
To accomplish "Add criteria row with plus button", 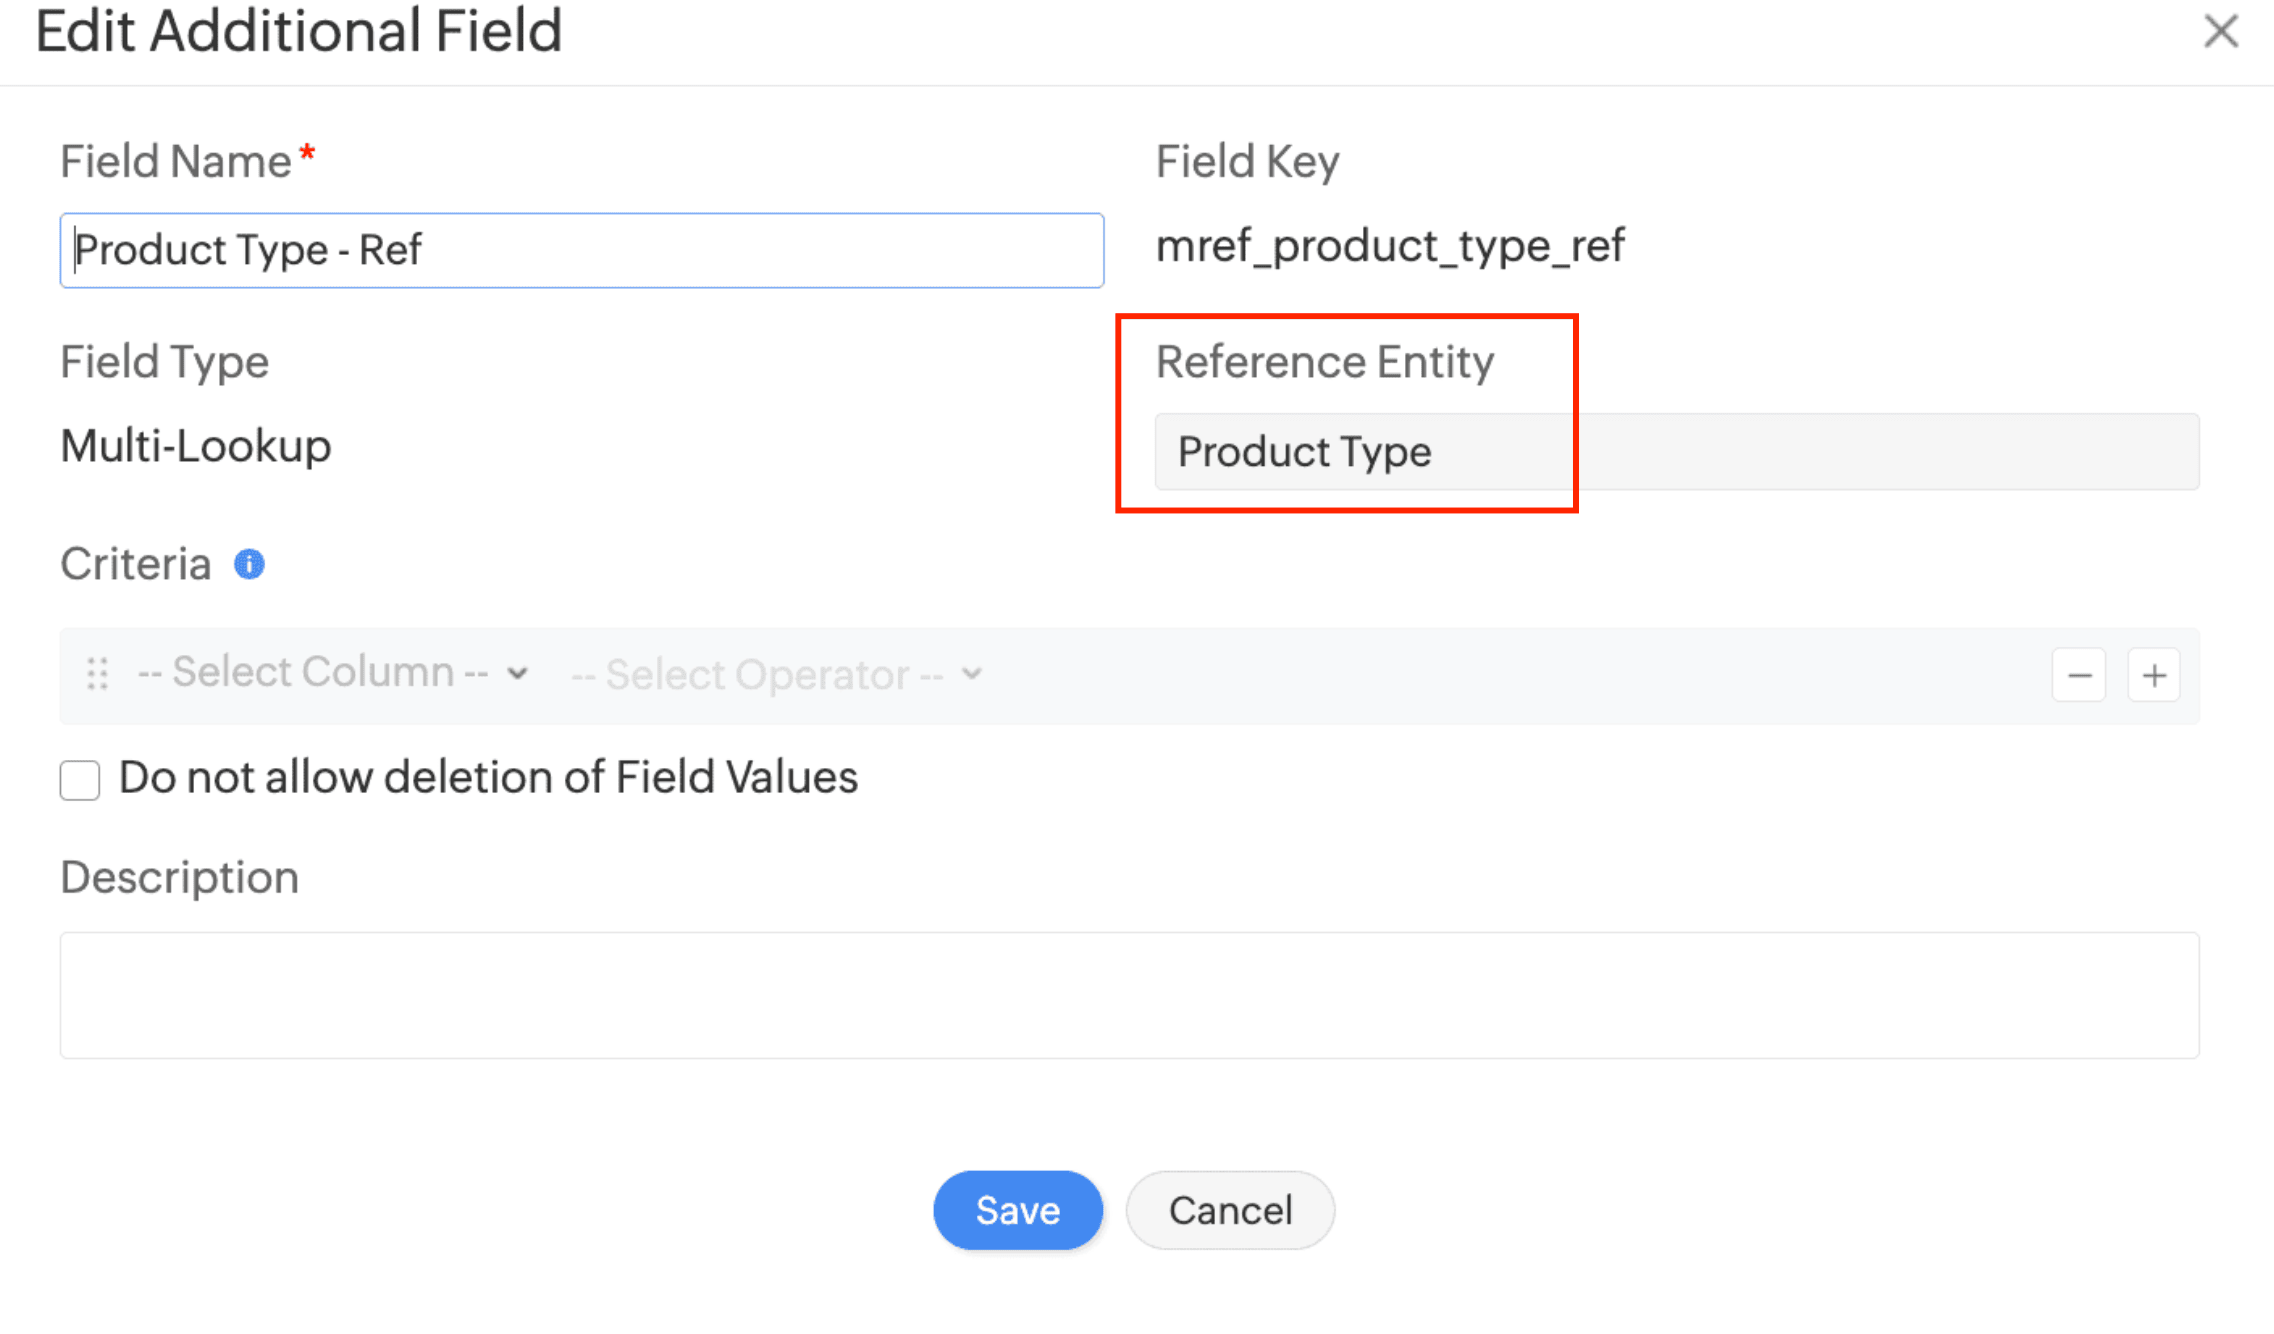I will (x=2154, y=676).
